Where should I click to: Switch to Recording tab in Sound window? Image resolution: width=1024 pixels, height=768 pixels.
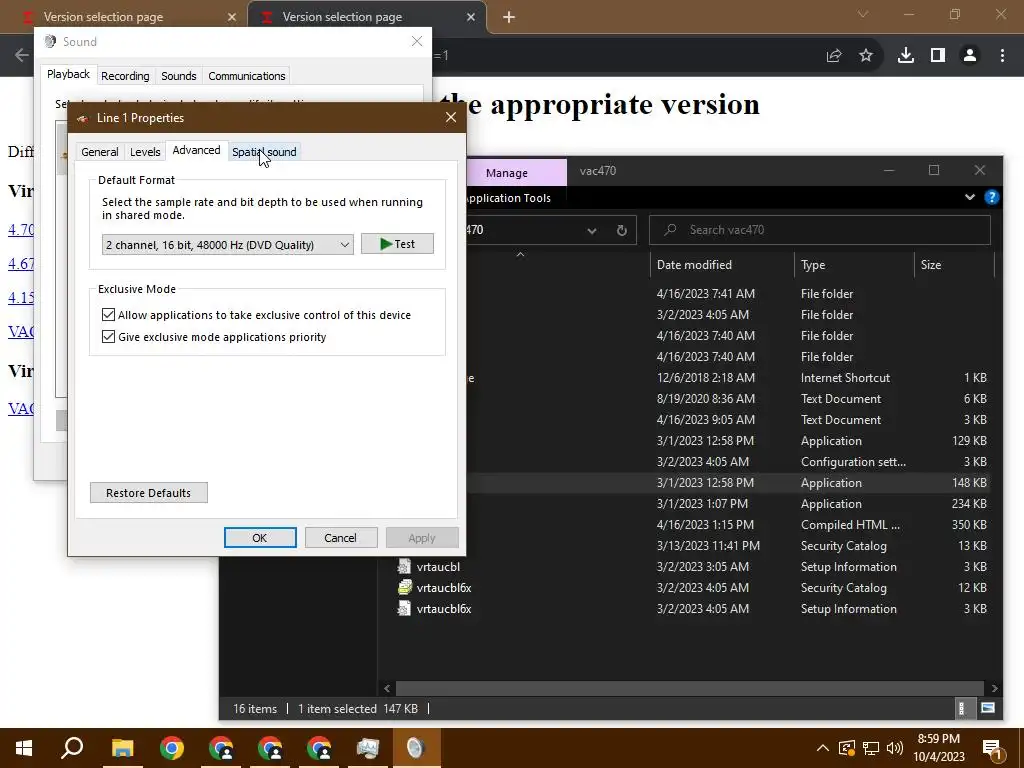click(x=125, y=76)
